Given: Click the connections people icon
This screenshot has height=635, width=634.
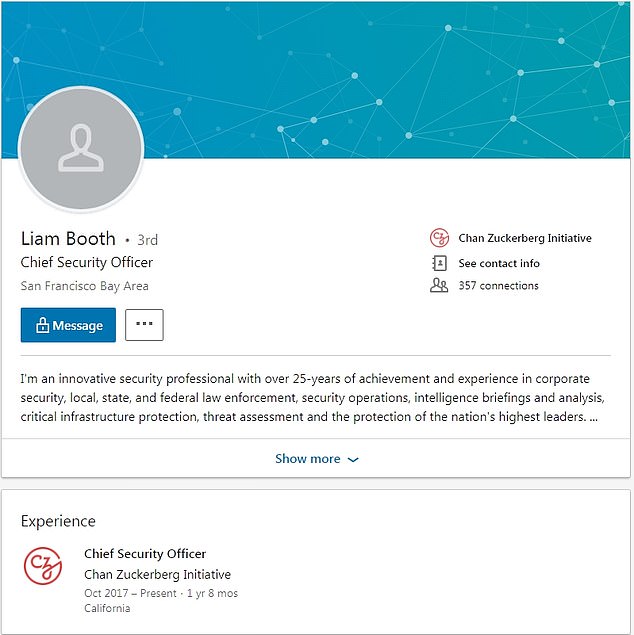Looking at the screenshot, I should (x=438, y=286).
